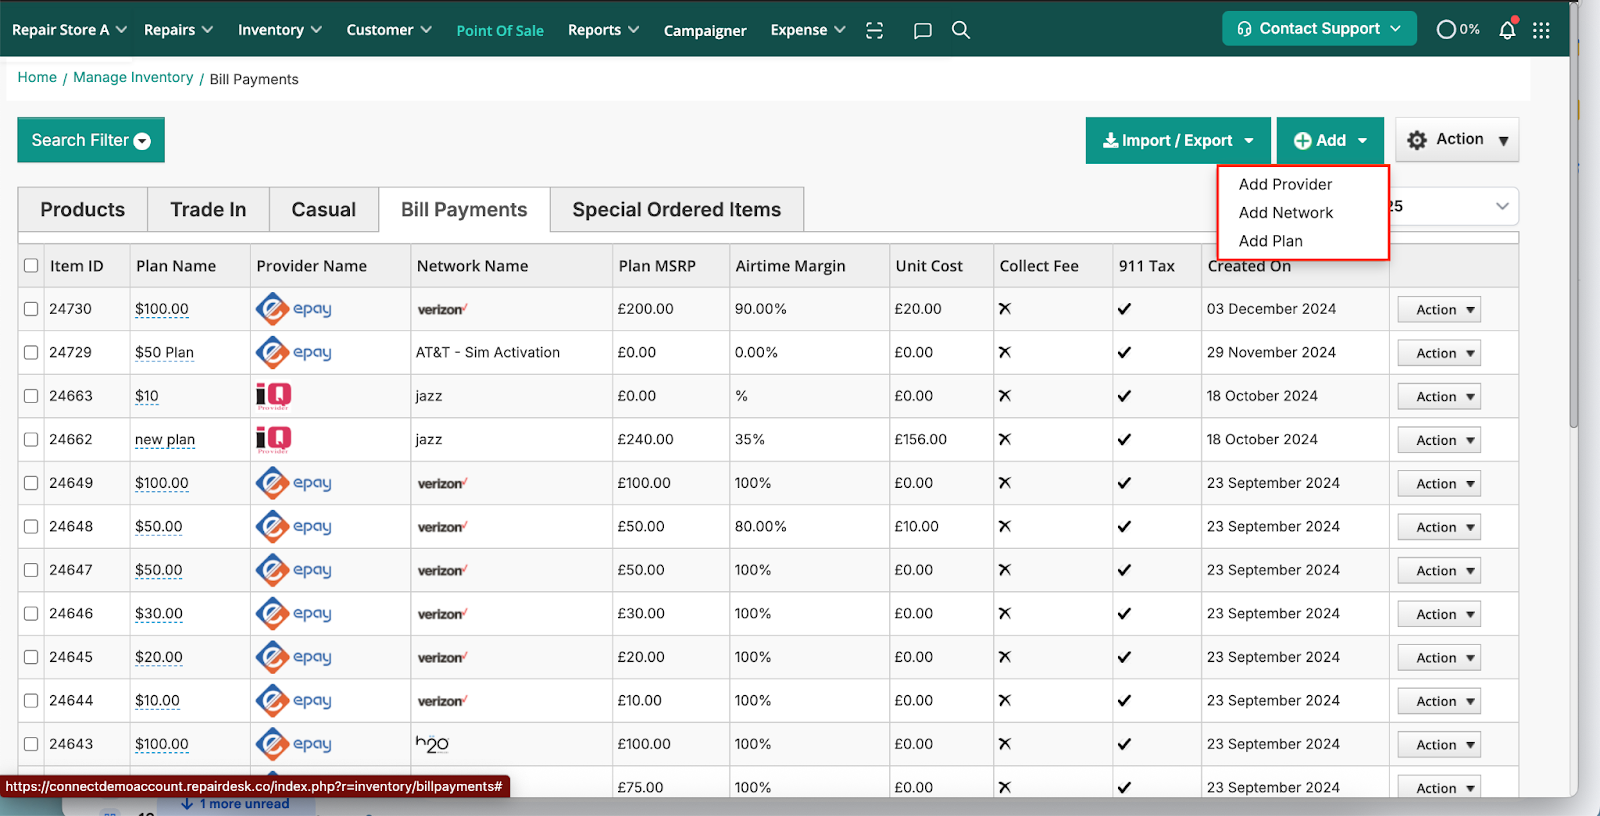Open the Inventory menu

point(279,30)
